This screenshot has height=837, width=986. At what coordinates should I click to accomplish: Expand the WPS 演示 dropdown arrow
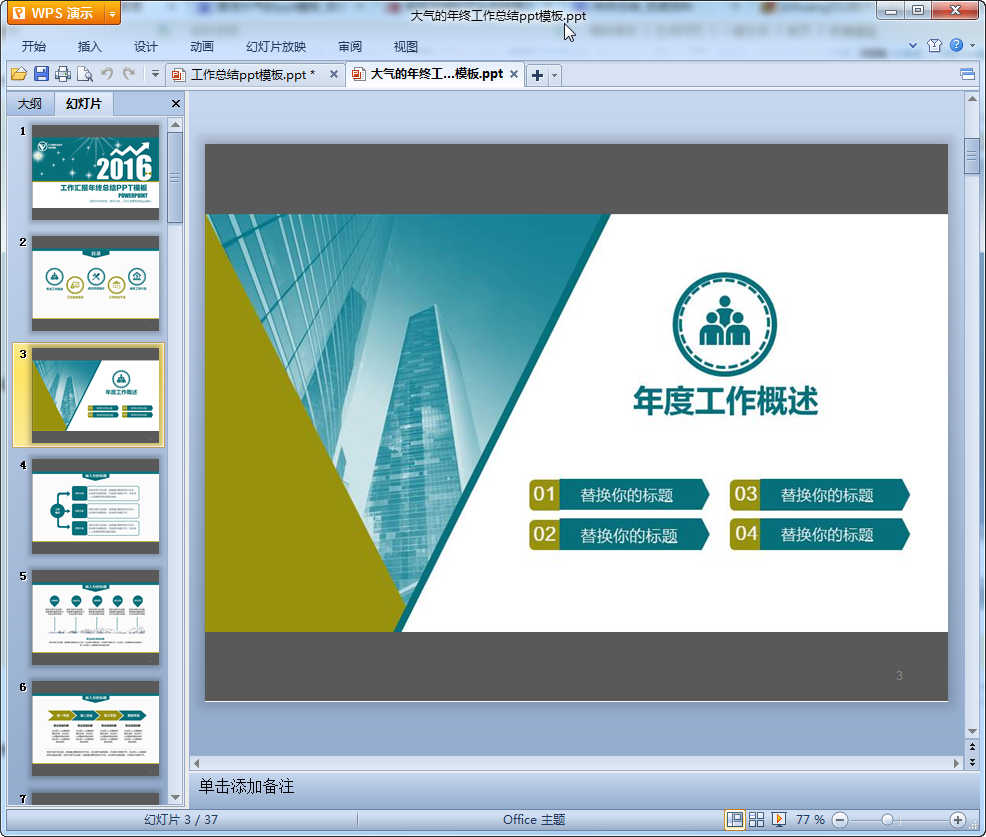(113, 13)
